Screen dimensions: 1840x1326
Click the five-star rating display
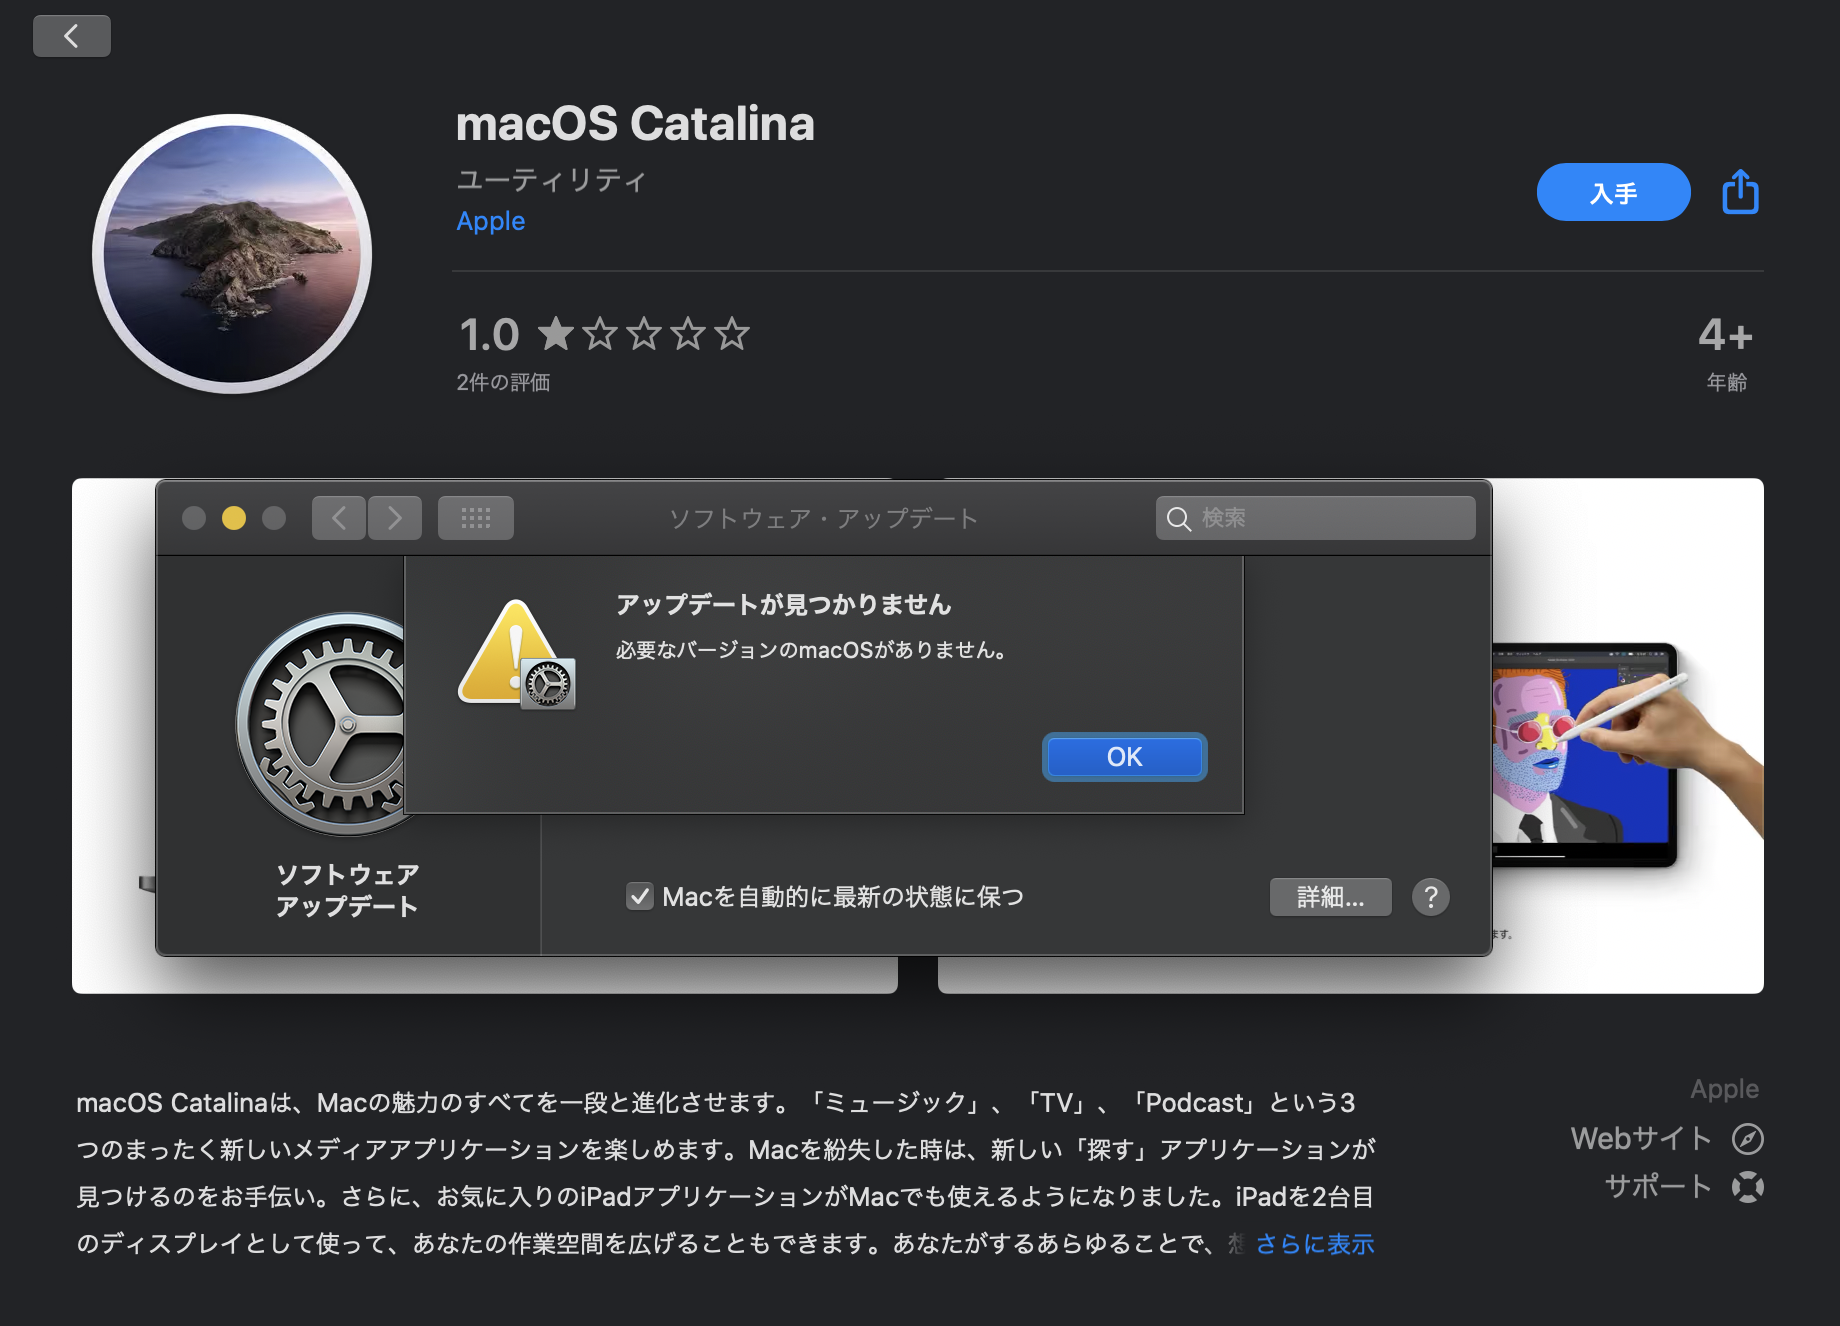click(644, 334)
